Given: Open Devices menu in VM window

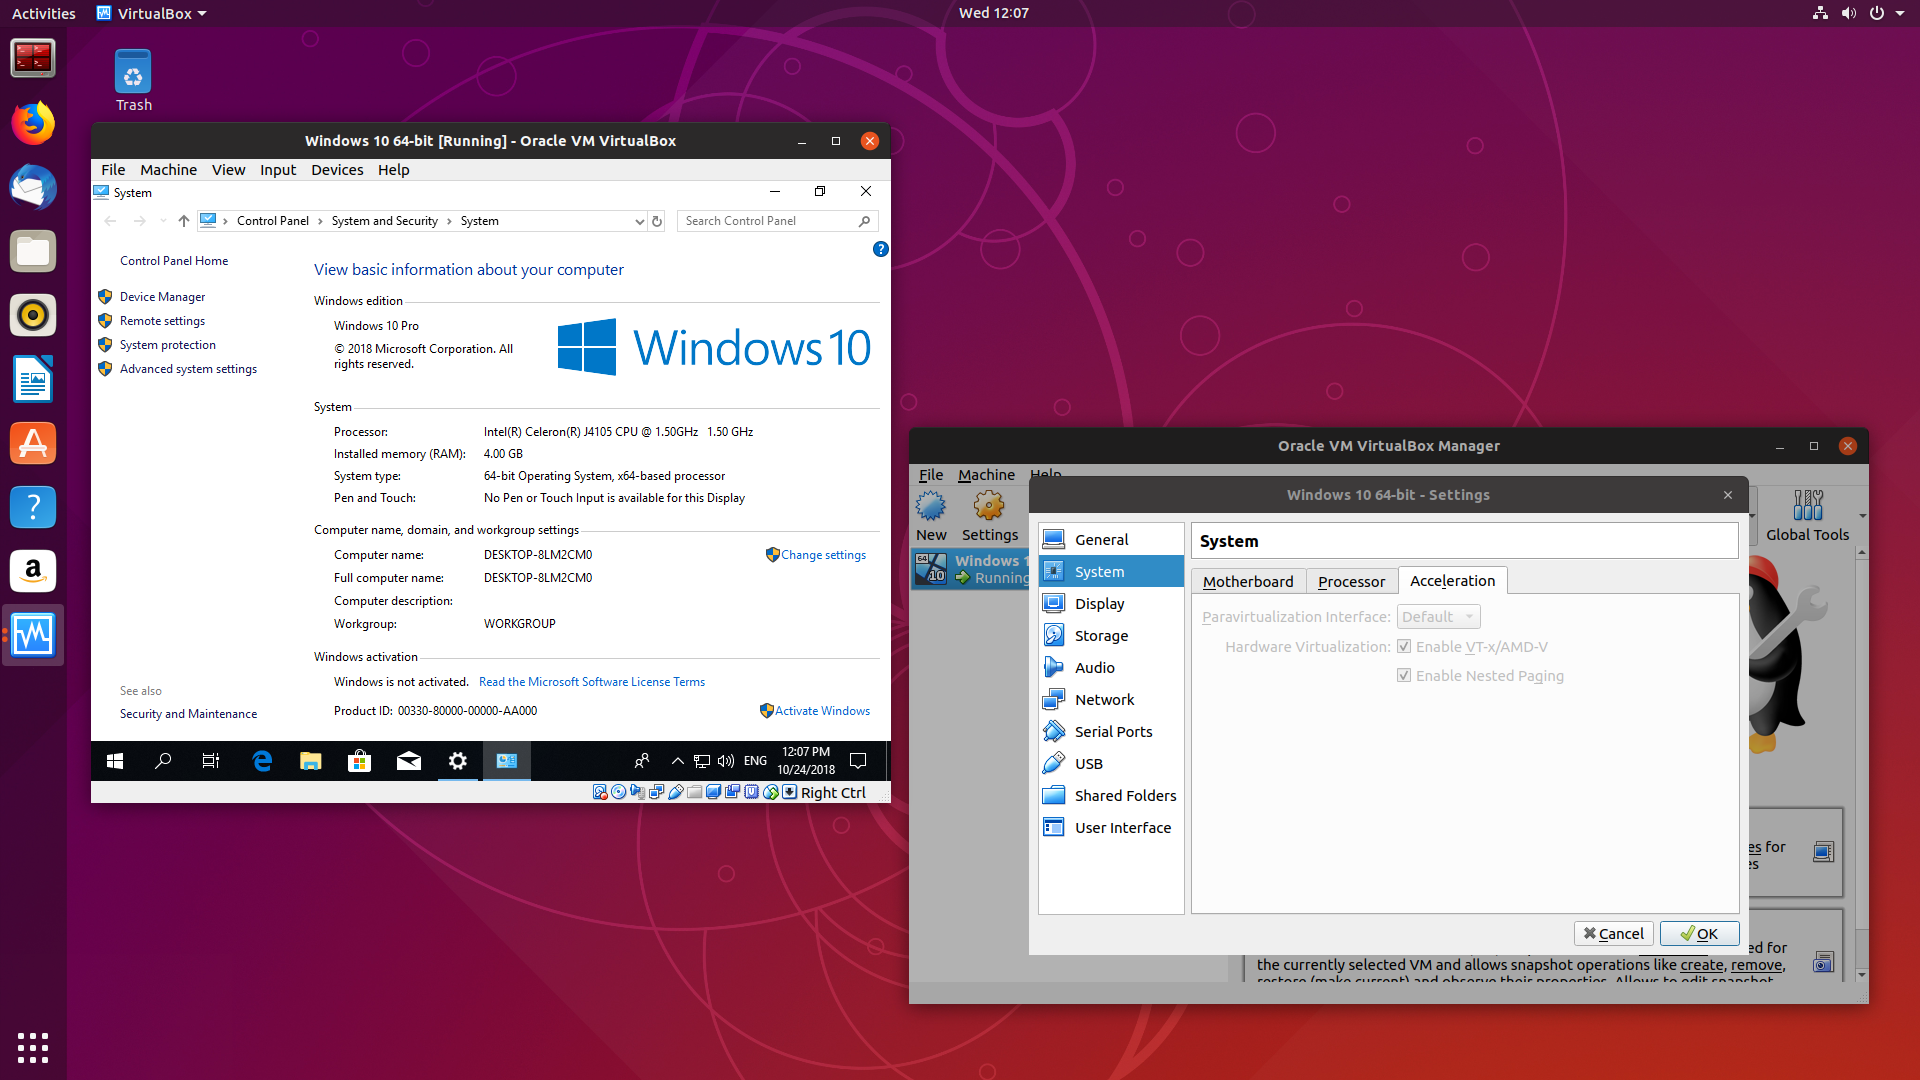Looking at the screenshot, I should click(337, 170).
